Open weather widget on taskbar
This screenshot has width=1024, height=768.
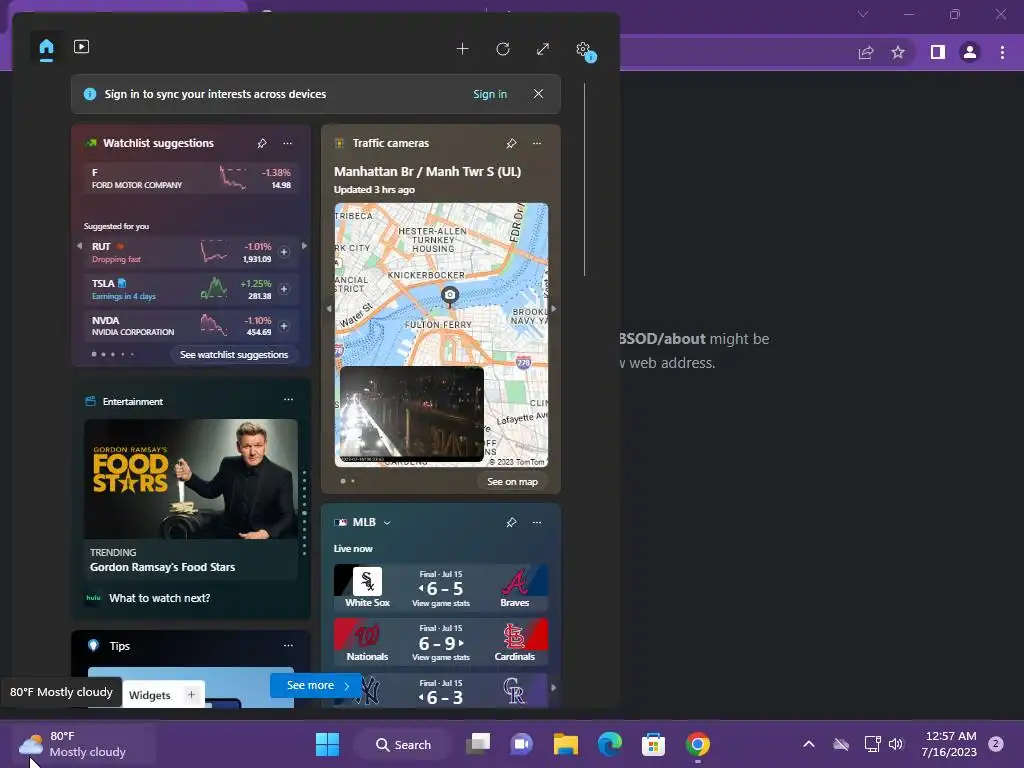[85, 744]
